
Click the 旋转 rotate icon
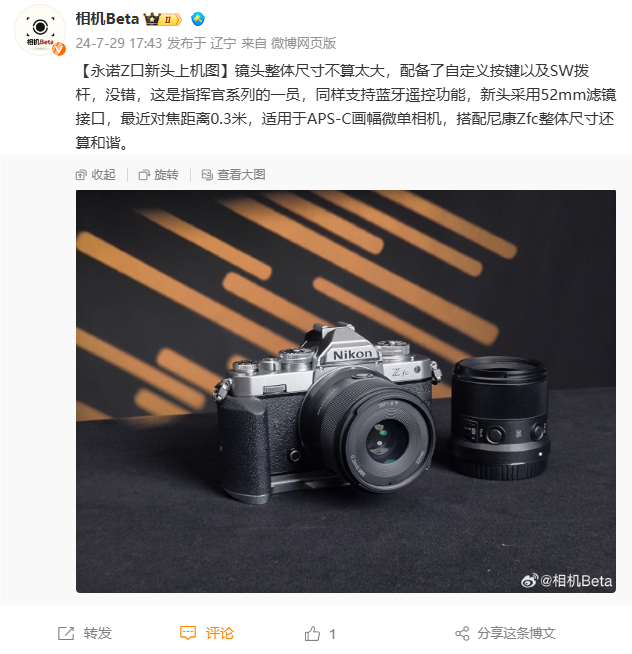click(144, 175)
